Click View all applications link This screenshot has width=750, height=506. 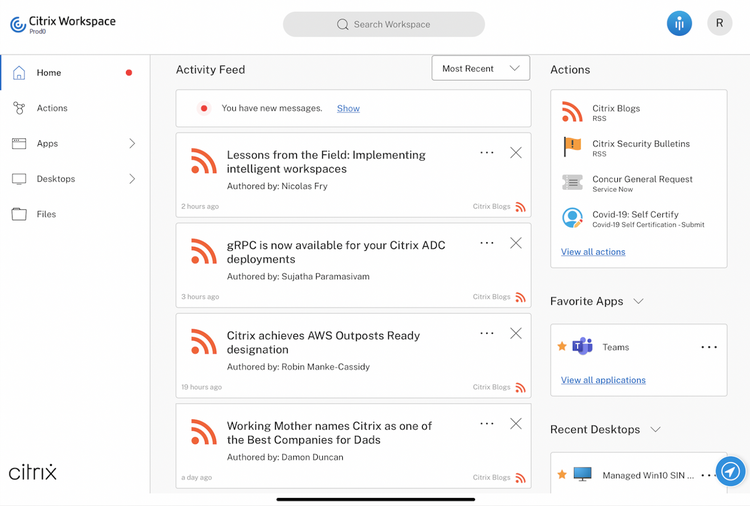pos(603,380)
